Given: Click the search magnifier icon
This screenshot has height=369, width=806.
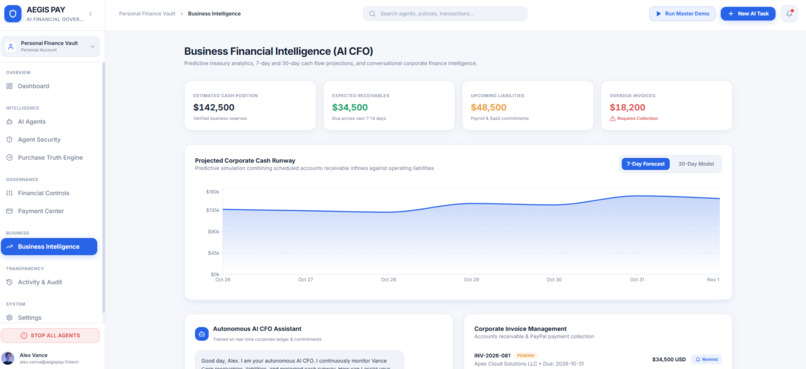Looking at the screenshot, I should point(372,14).
